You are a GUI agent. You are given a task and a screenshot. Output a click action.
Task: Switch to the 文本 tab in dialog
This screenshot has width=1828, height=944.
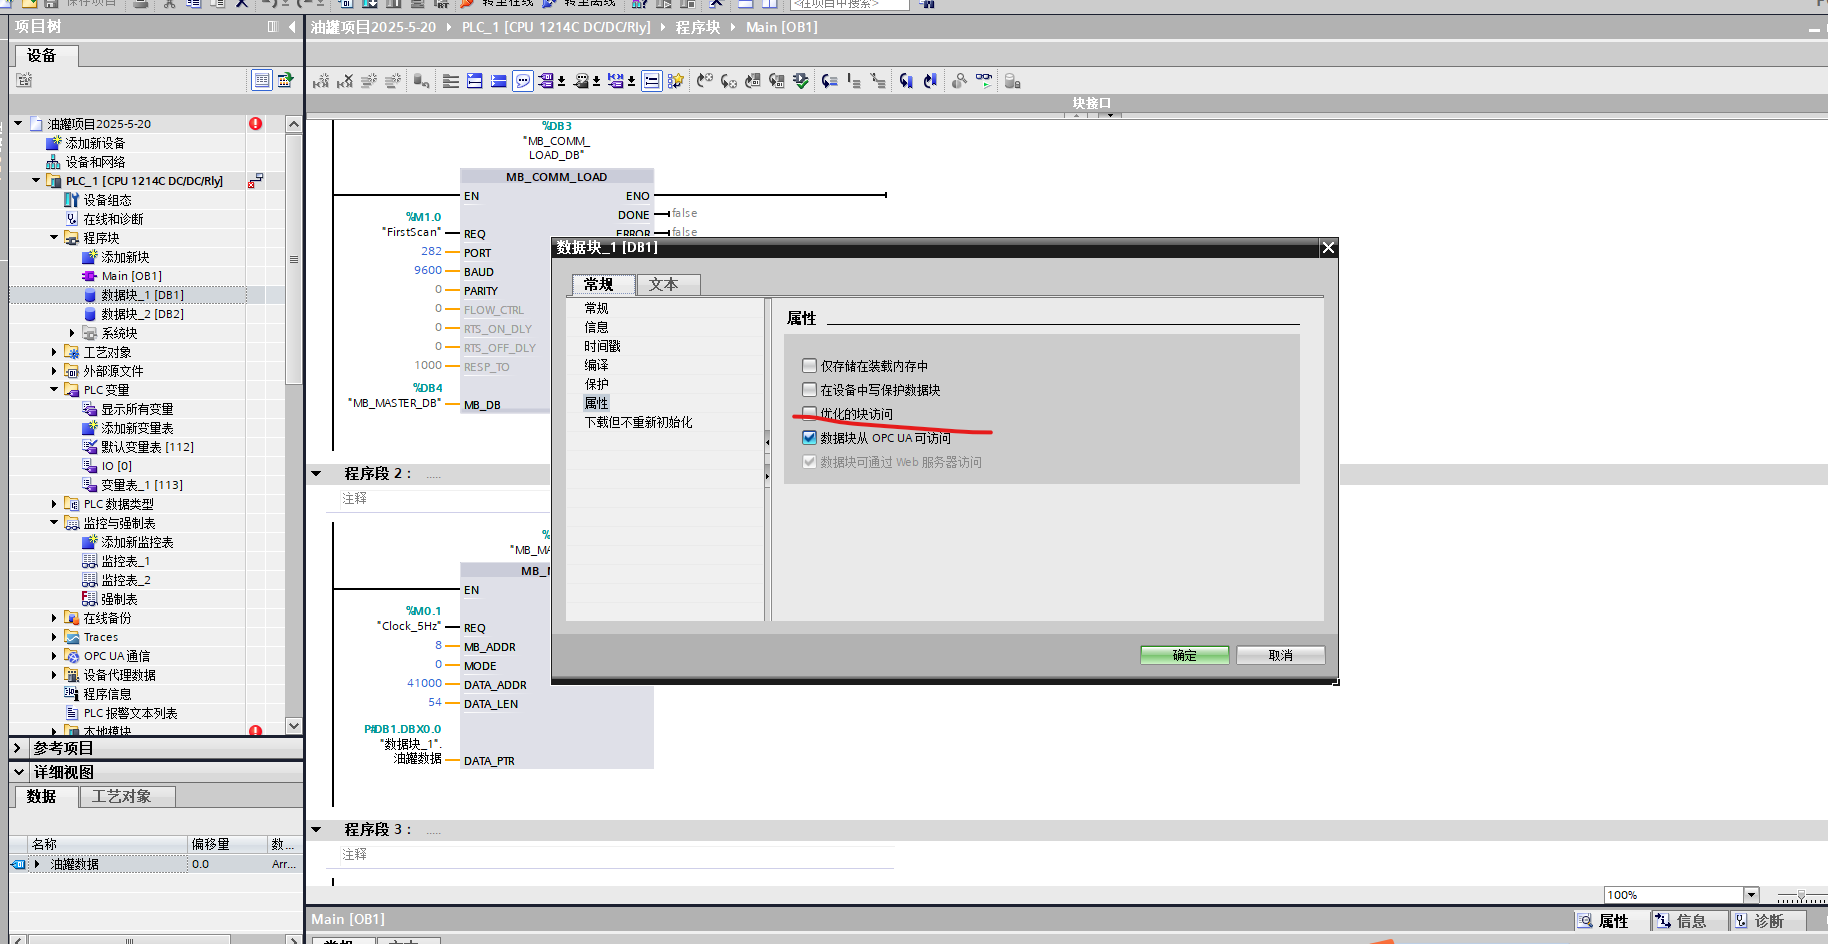[x=667, y=284]
